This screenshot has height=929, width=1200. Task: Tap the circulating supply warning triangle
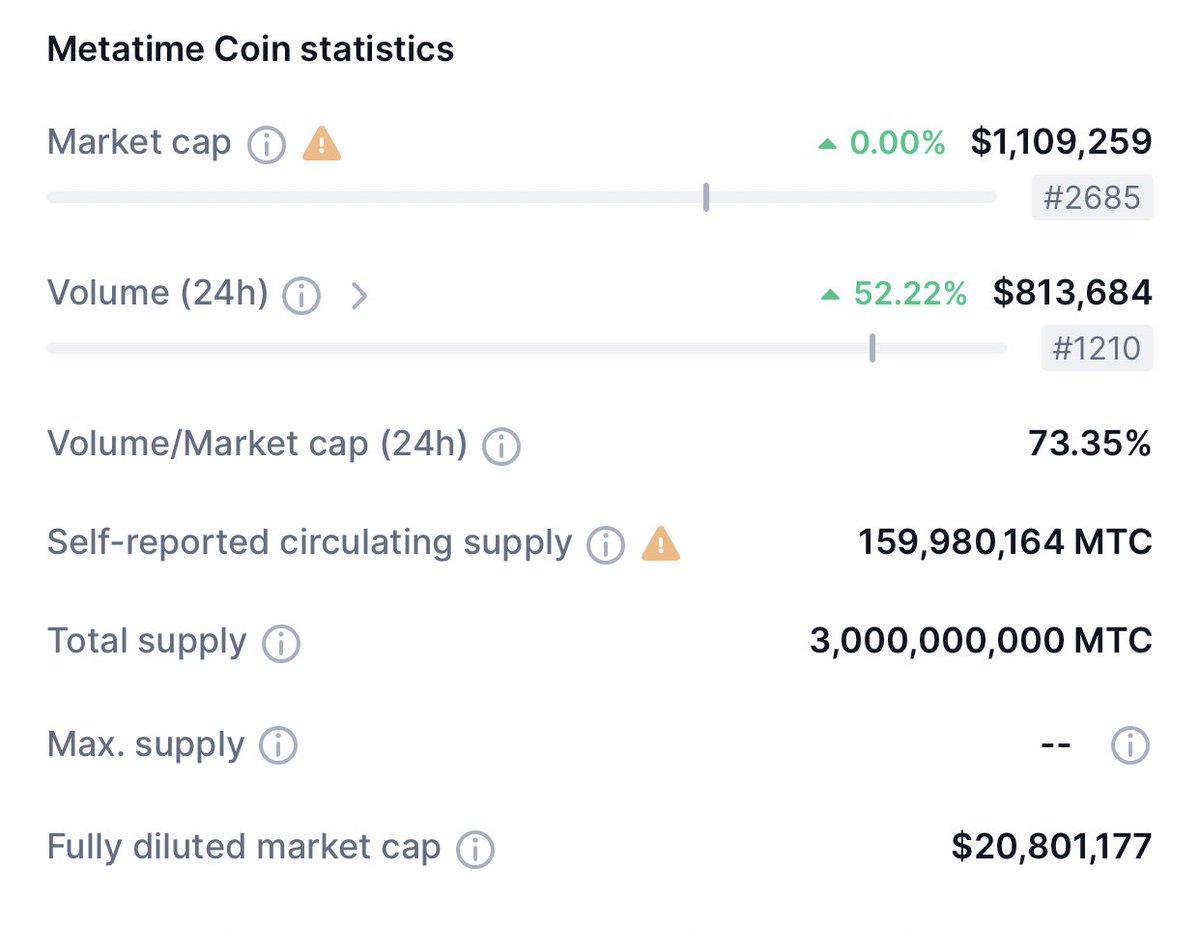tap(660, 543)
